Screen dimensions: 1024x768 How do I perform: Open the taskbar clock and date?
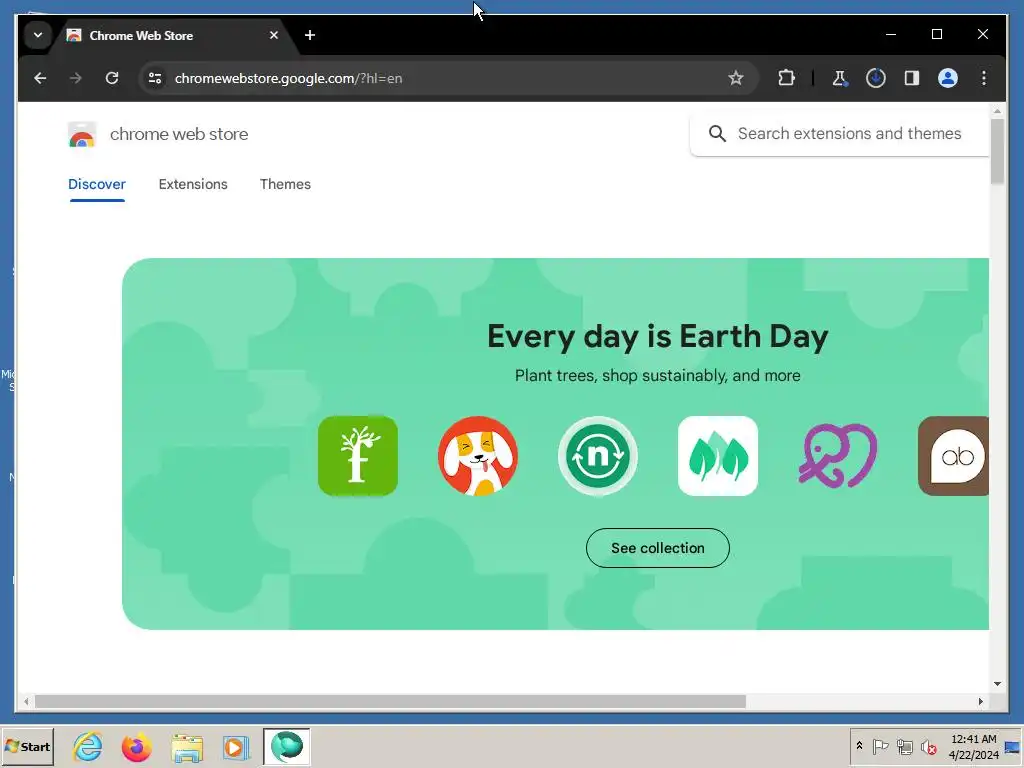[x=974, y=746]
